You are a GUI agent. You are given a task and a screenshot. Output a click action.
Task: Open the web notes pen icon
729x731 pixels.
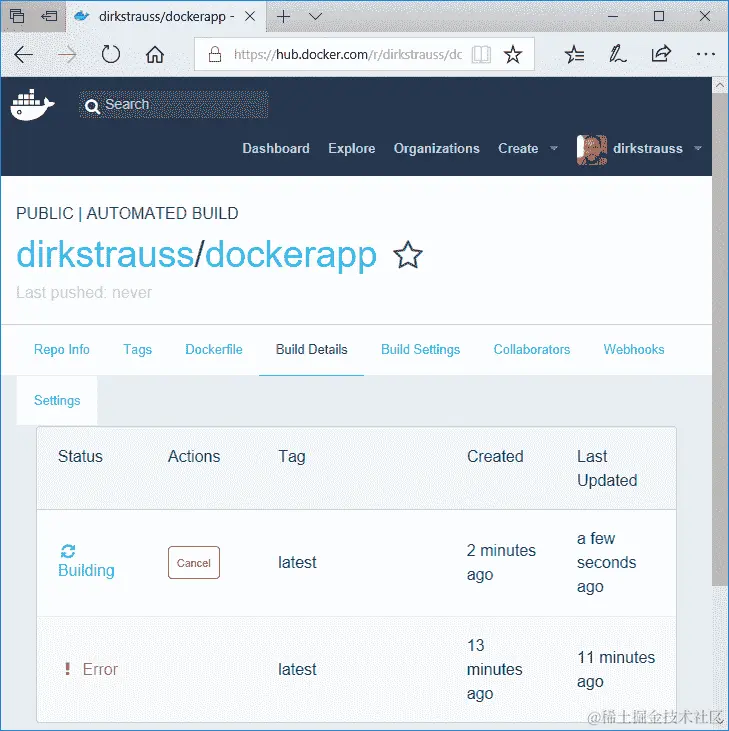click(x=617, y=55)
